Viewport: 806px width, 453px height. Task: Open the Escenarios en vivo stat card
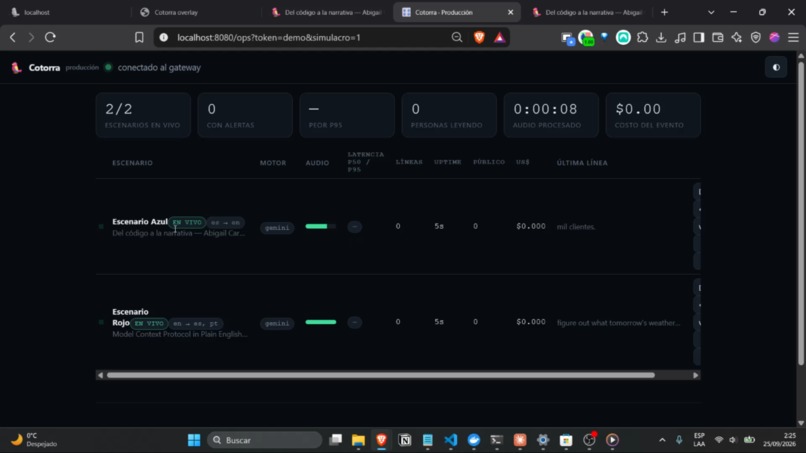click(143, 115)
